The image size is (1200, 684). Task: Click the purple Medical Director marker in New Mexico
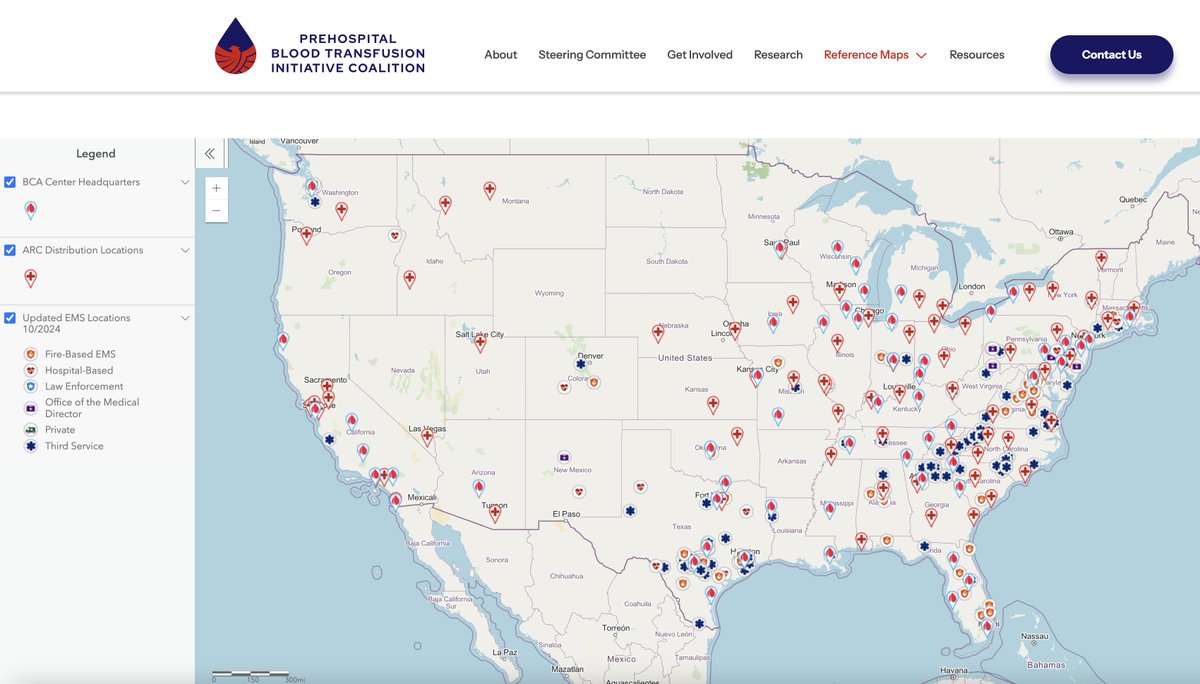[565, 457]
